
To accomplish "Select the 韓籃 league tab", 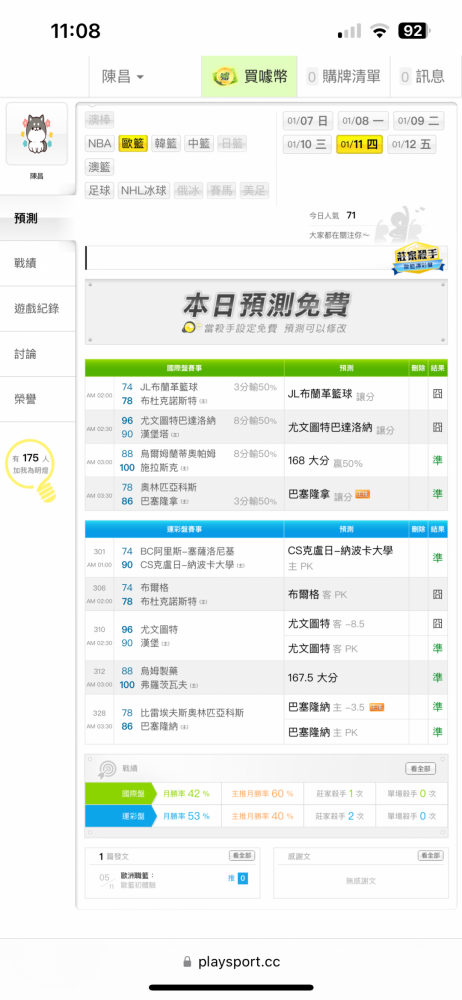I will click(x=166, y=143).
